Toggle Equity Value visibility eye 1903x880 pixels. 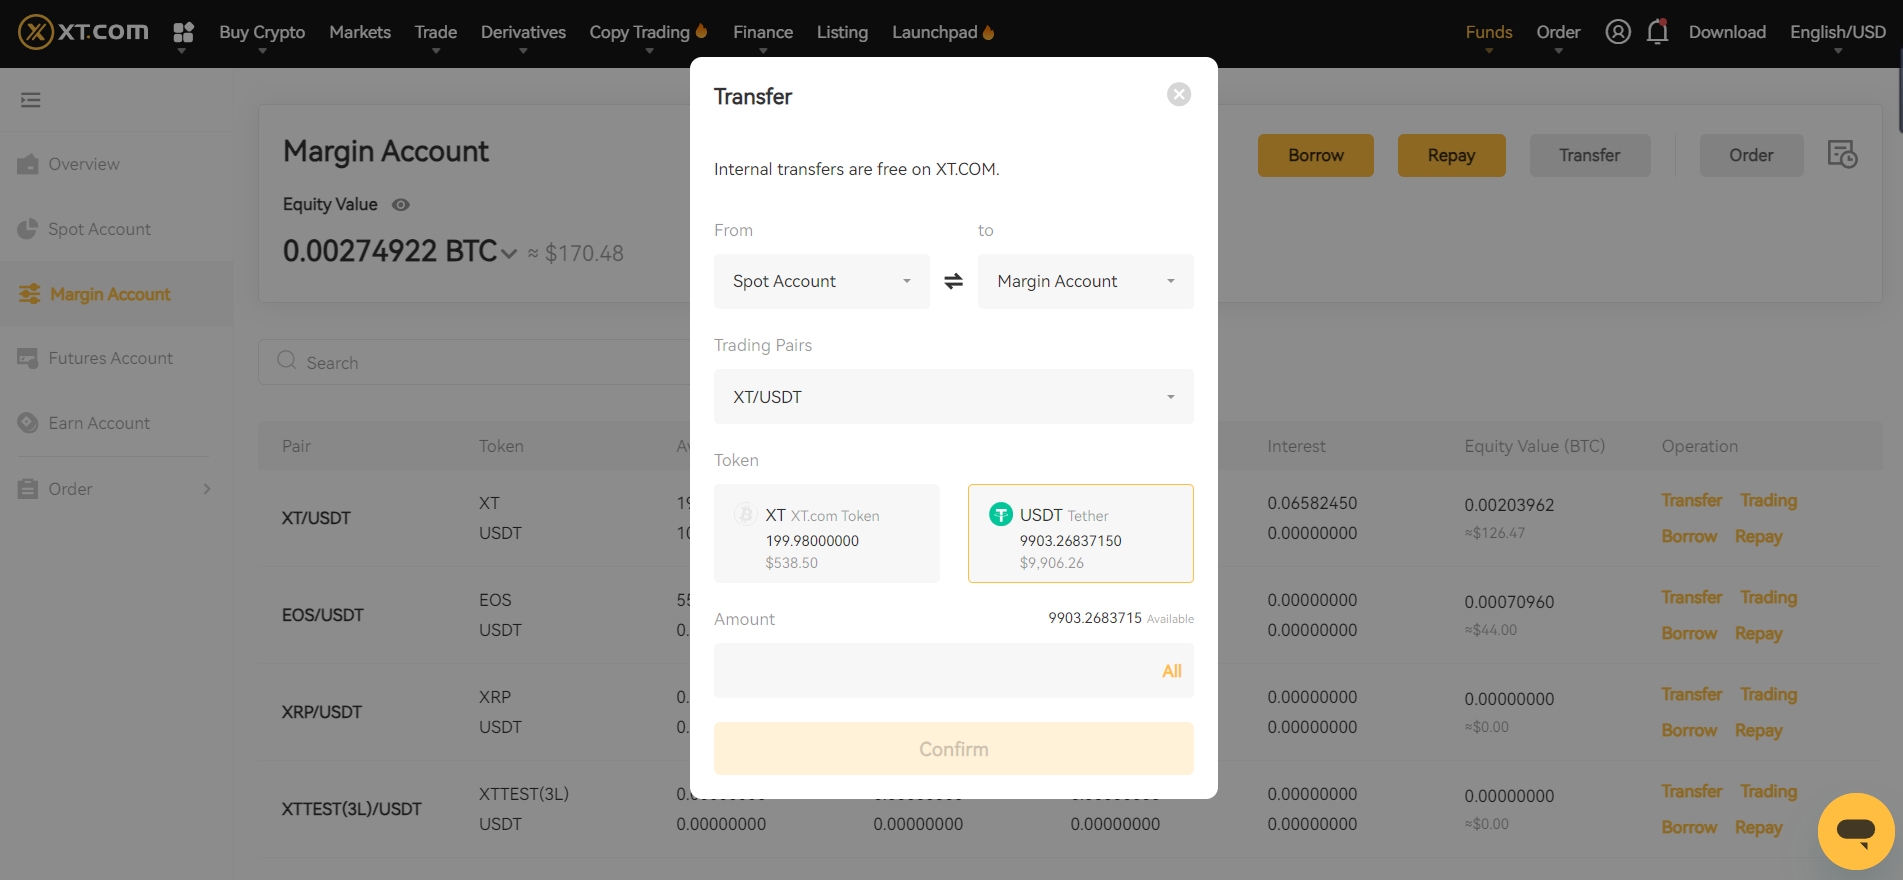(x=401, y=205)
